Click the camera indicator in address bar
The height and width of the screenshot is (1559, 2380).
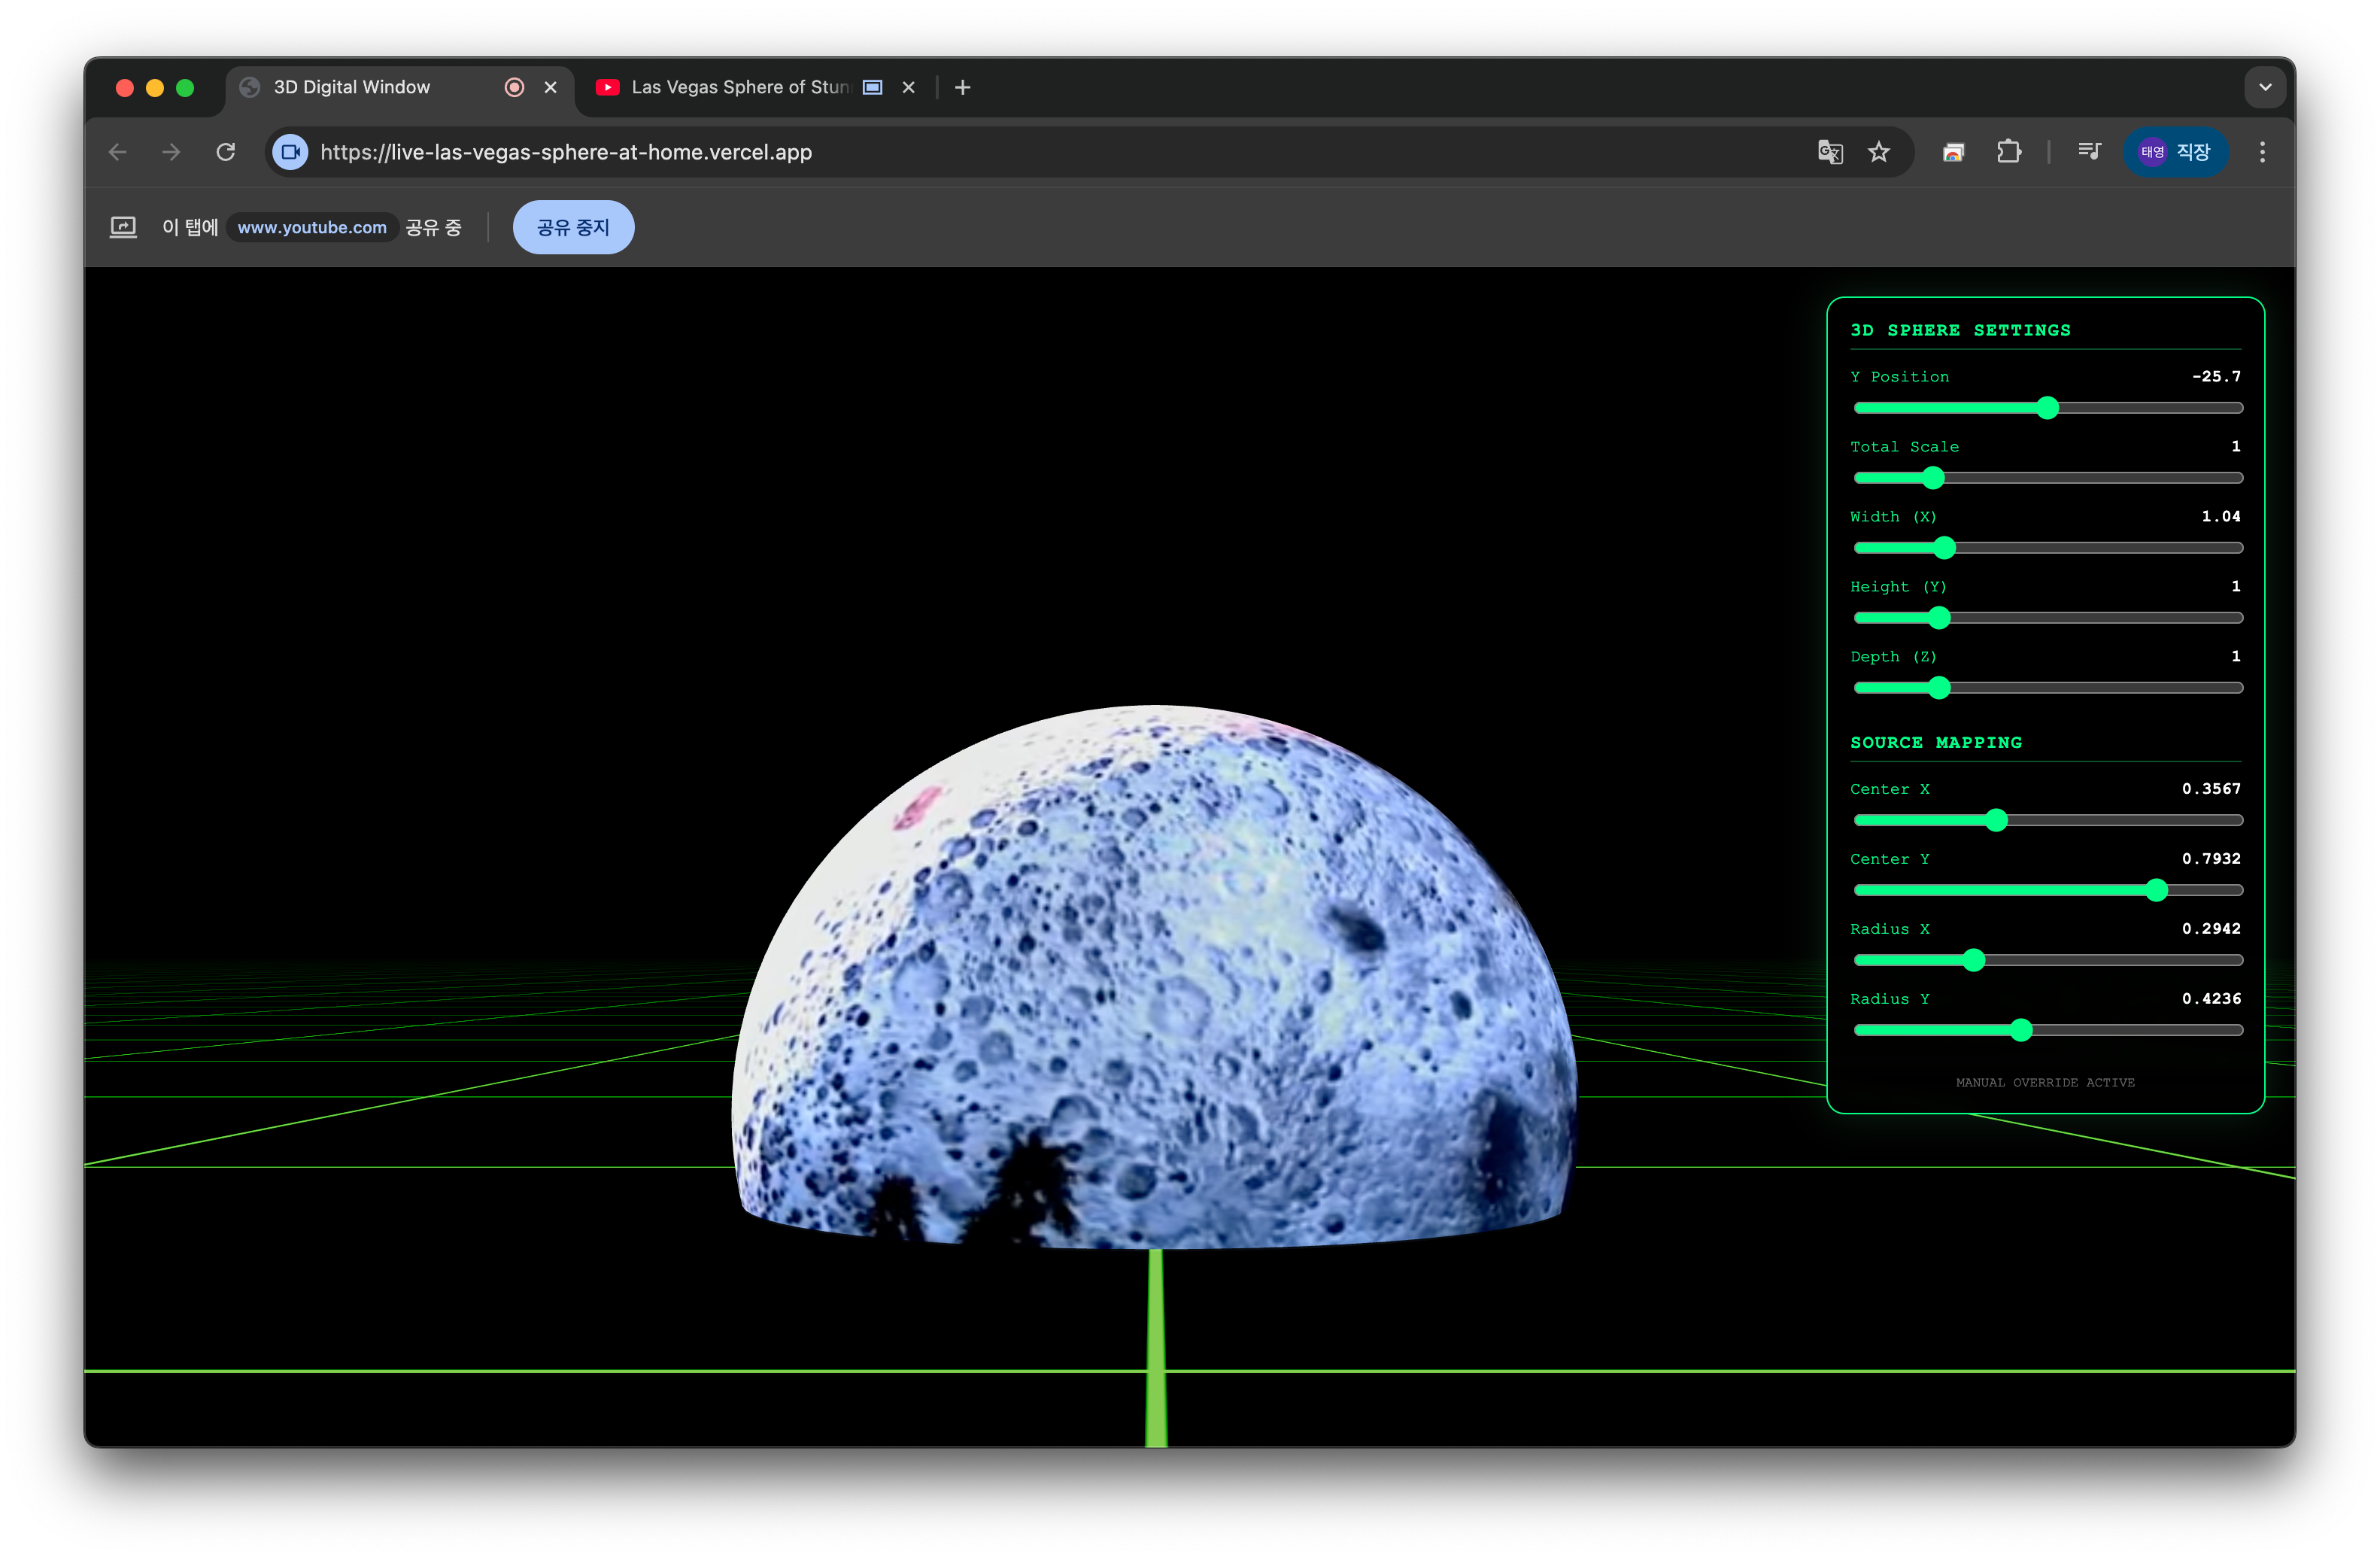point(291,152)
